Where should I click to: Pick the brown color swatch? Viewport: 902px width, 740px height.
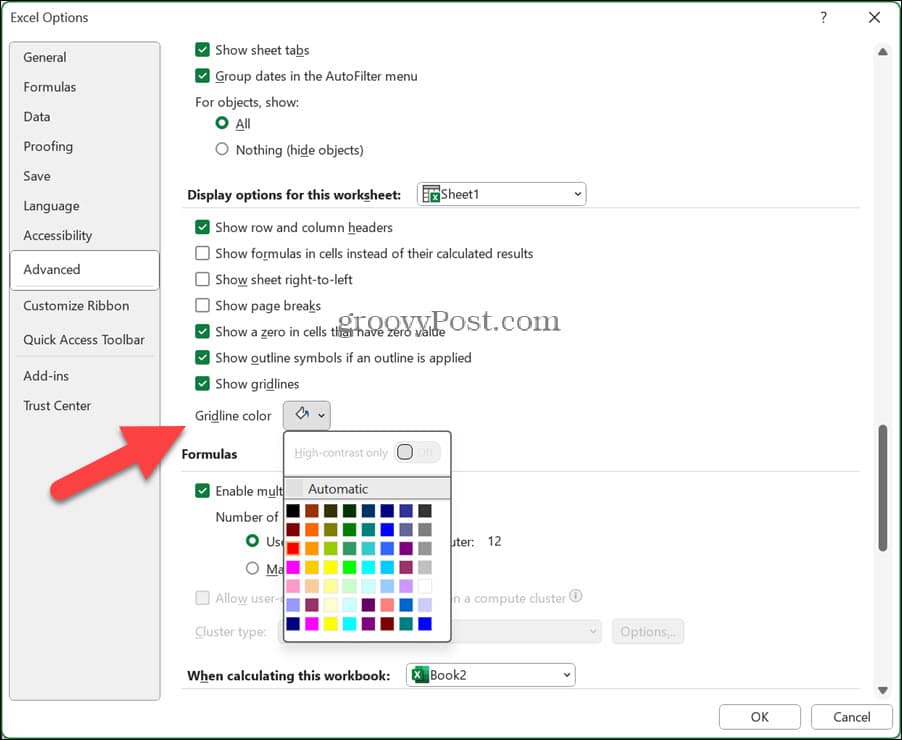[x=312, y=510]
